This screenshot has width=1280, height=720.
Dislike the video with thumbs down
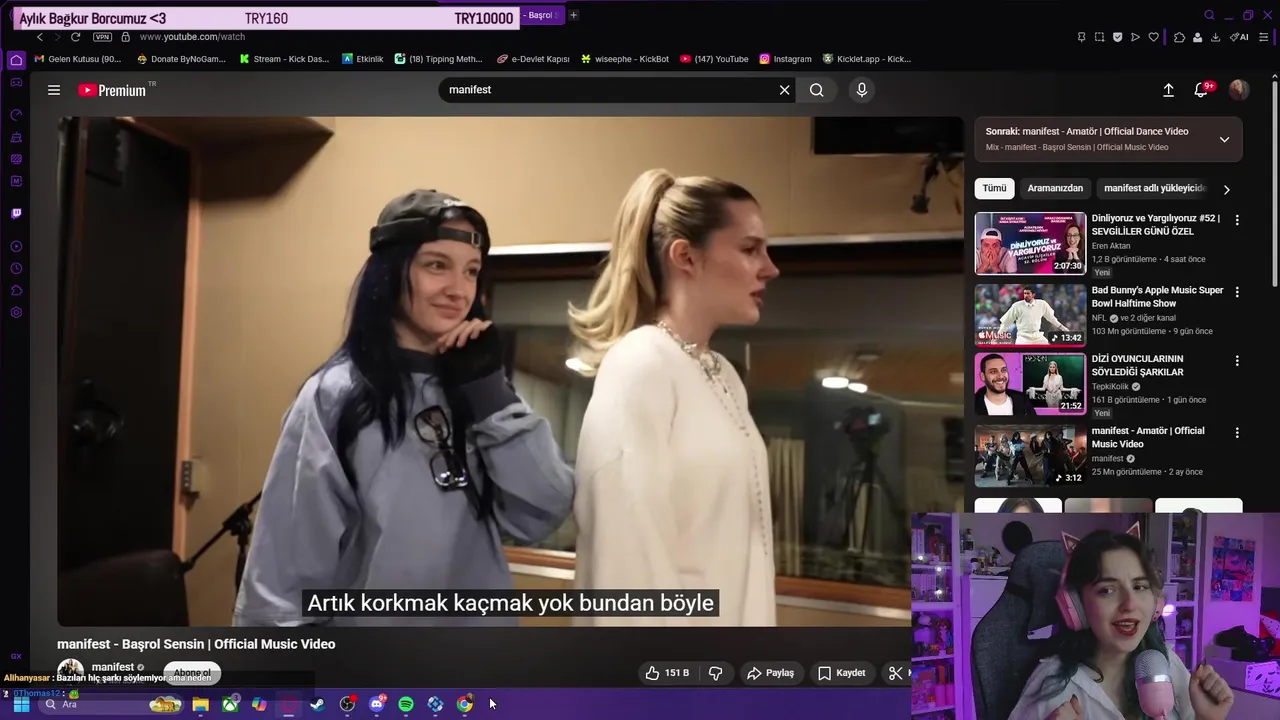click(716, 673)
